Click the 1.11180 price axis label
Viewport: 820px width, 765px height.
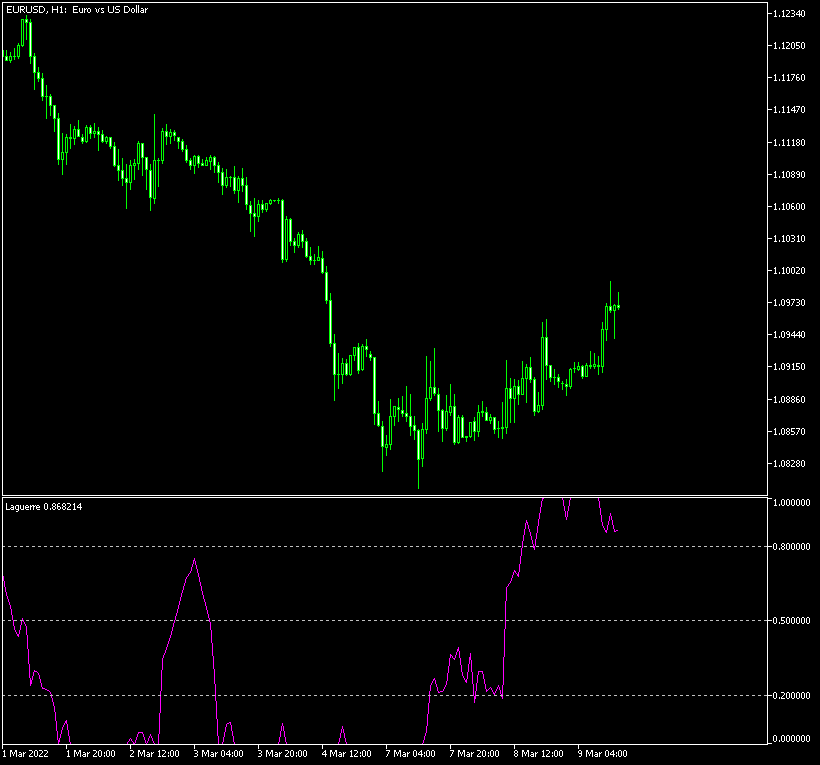click(789, 142)
